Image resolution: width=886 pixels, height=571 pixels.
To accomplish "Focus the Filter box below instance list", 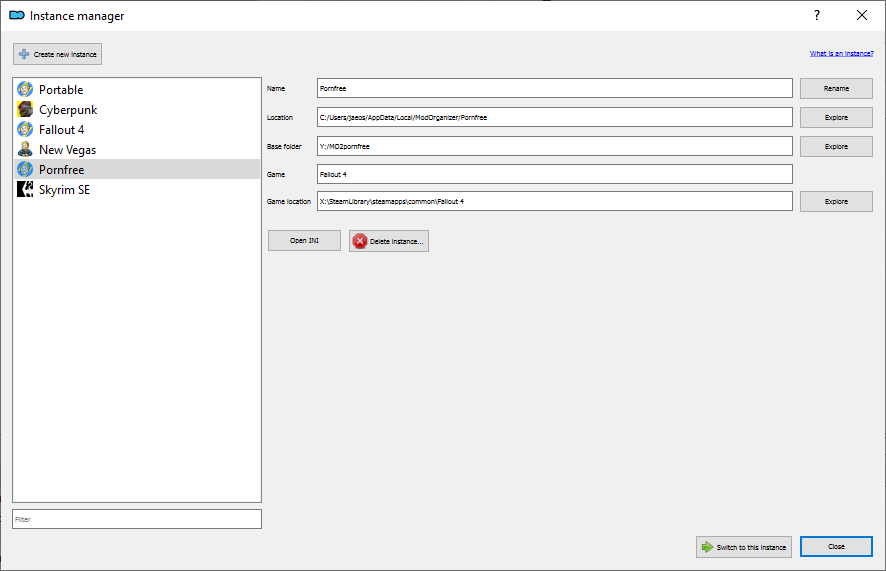I will 137,519.
